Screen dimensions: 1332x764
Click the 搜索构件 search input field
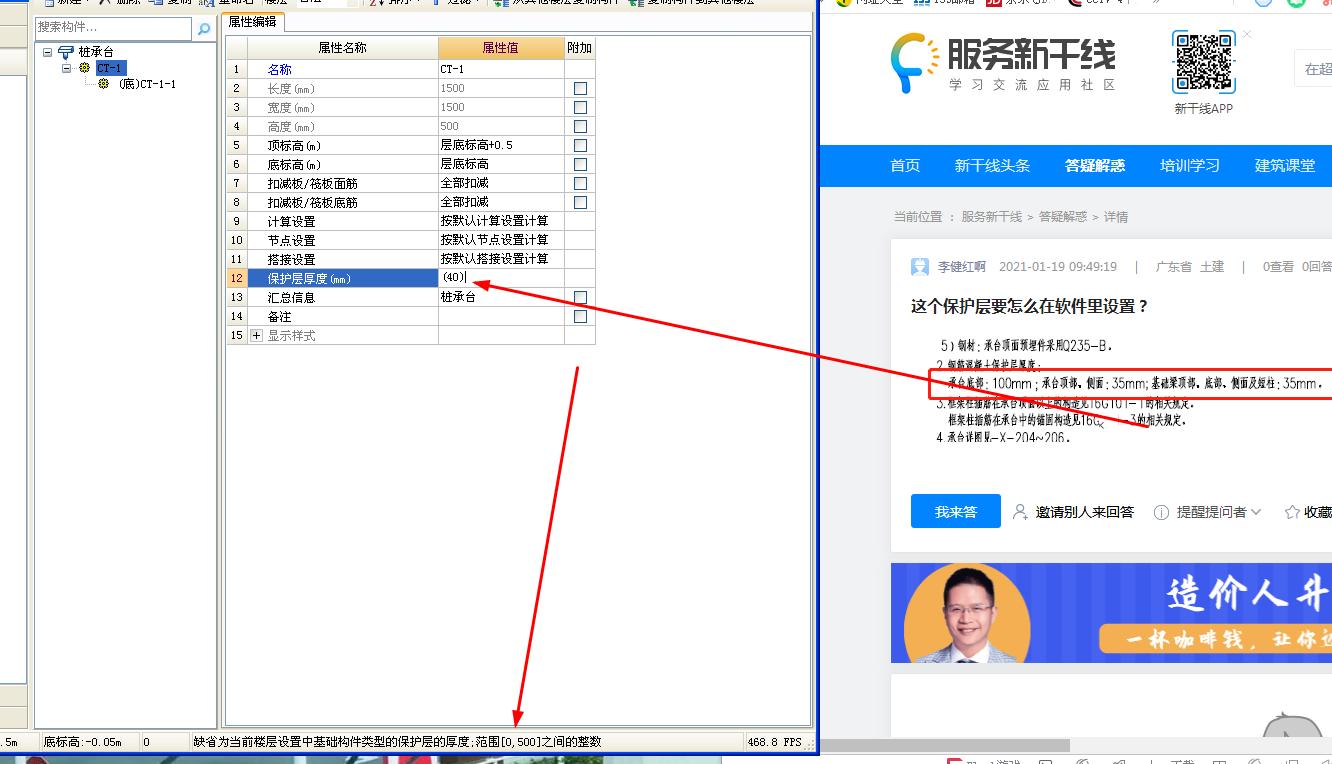pos(113,28)
